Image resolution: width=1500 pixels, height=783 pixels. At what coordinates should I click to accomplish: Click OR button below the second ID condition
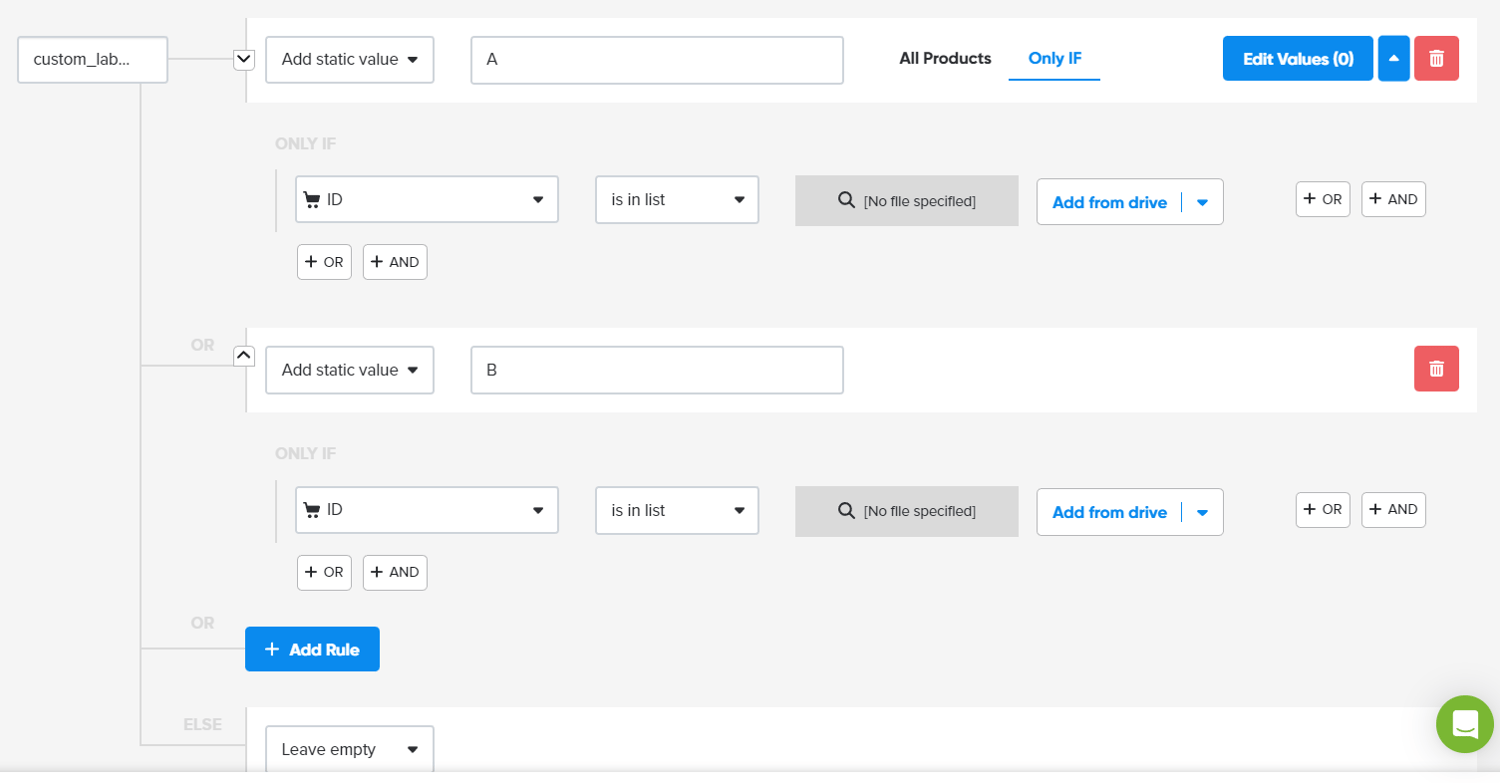click(324, 572)
